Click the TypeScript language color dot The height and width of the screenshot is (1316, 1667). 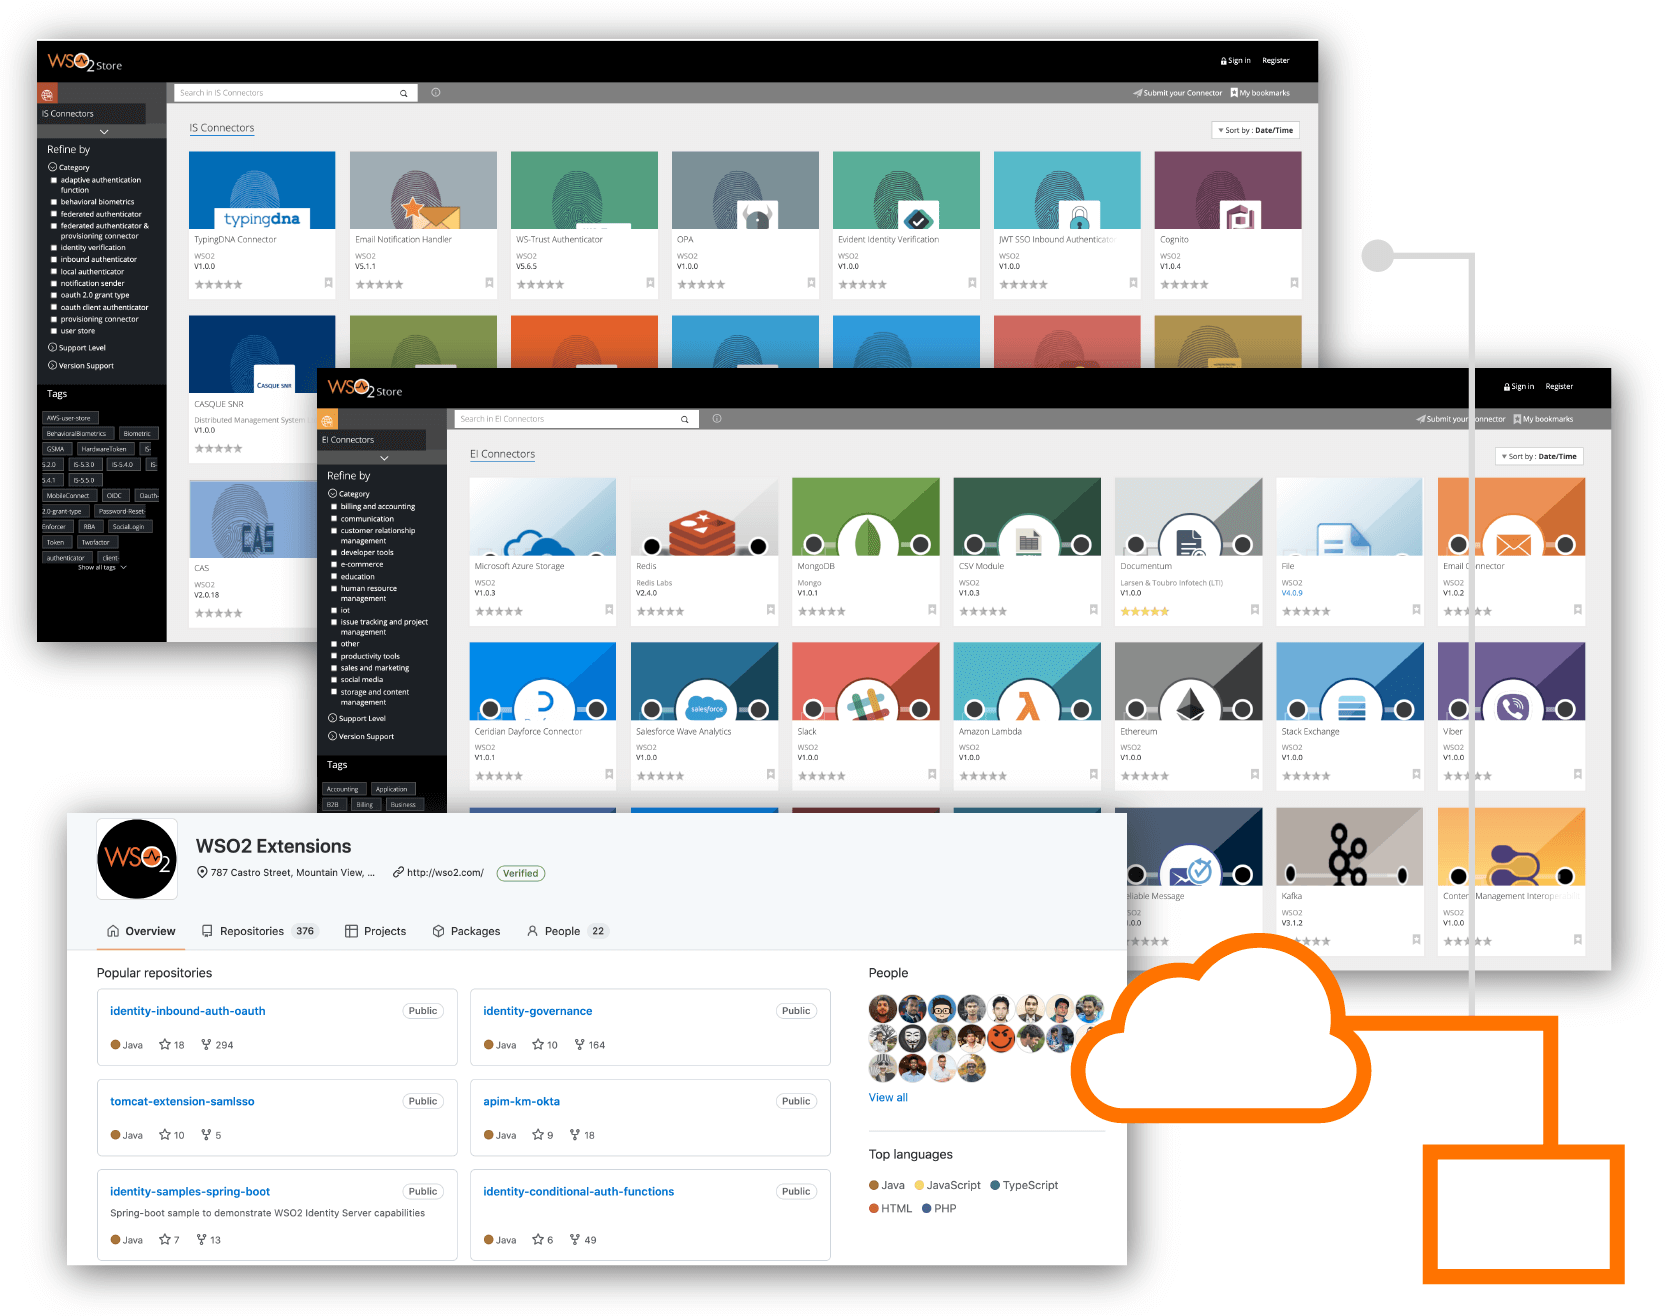click(x=995, y=1185)
